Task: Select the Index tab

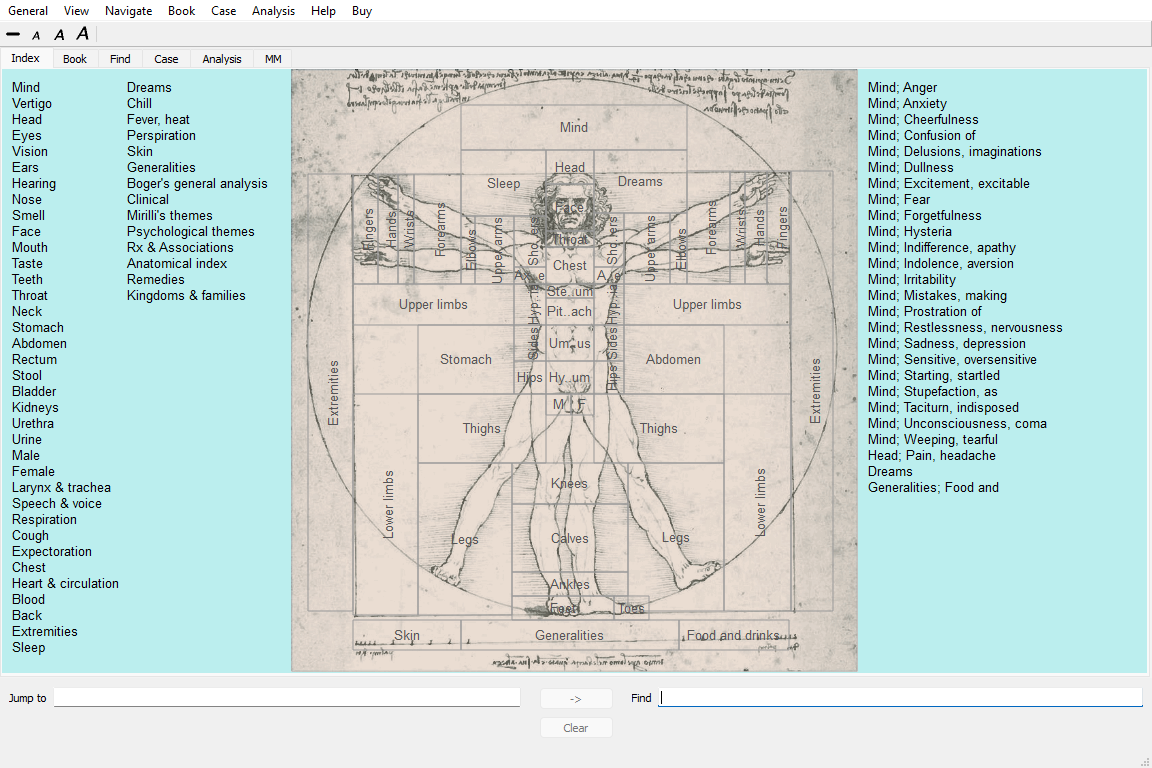Action: [x=26, y=59]
